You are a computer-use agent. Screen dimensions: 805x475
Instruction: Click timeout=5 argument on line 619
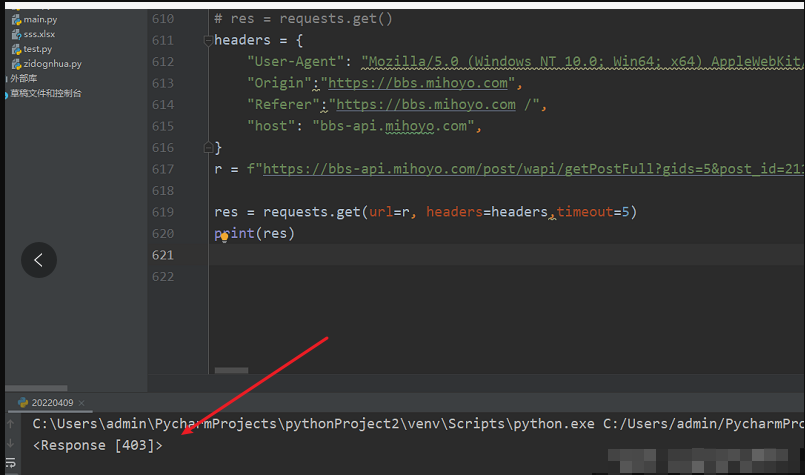click(x=592, y=212)
